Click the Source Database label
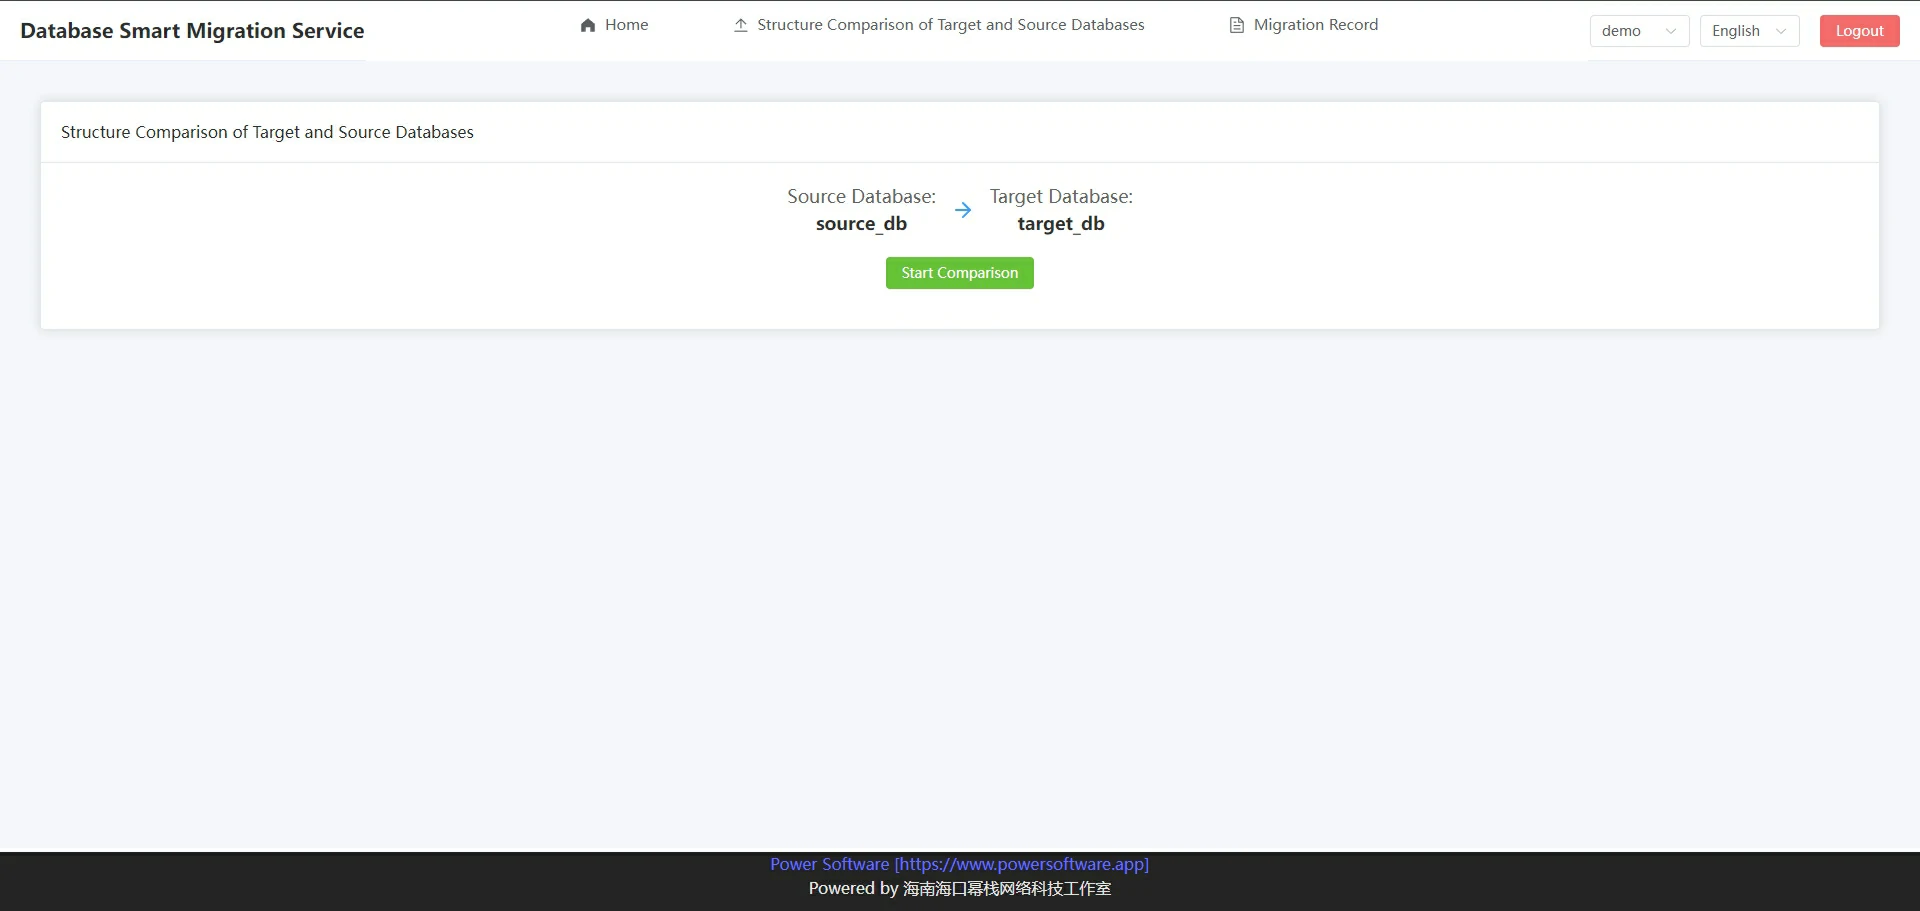 [x=861, y=196]
